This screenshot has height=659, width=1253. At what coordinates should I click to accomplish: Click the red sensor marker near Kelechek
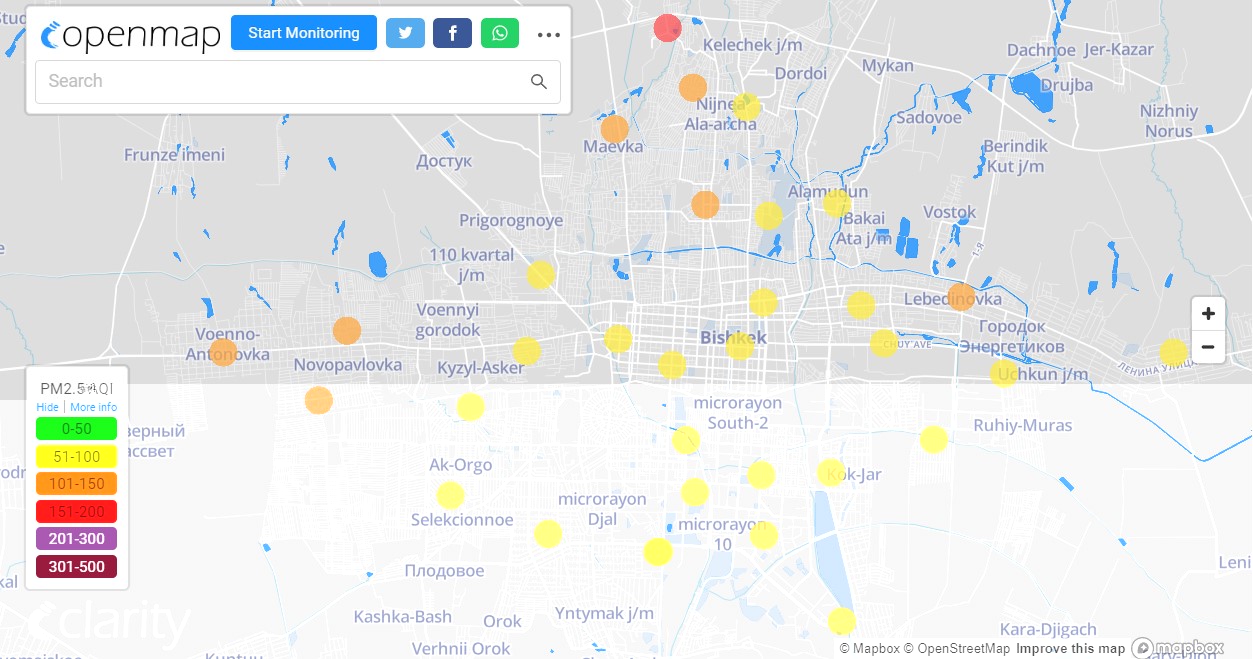[667, 28]
